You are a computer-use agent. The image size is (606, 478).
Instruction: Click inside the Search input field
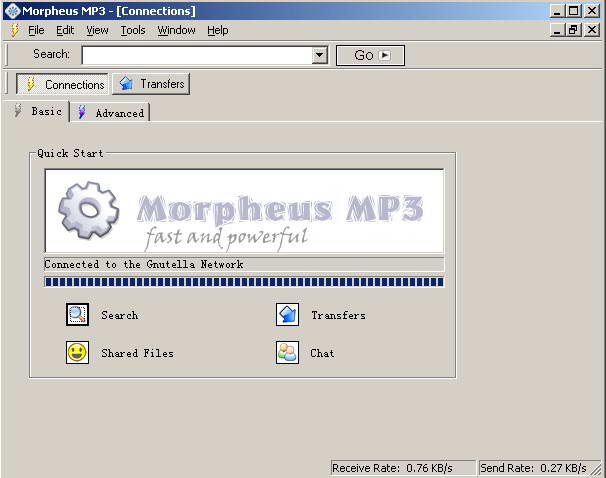[x=197, y=55]
